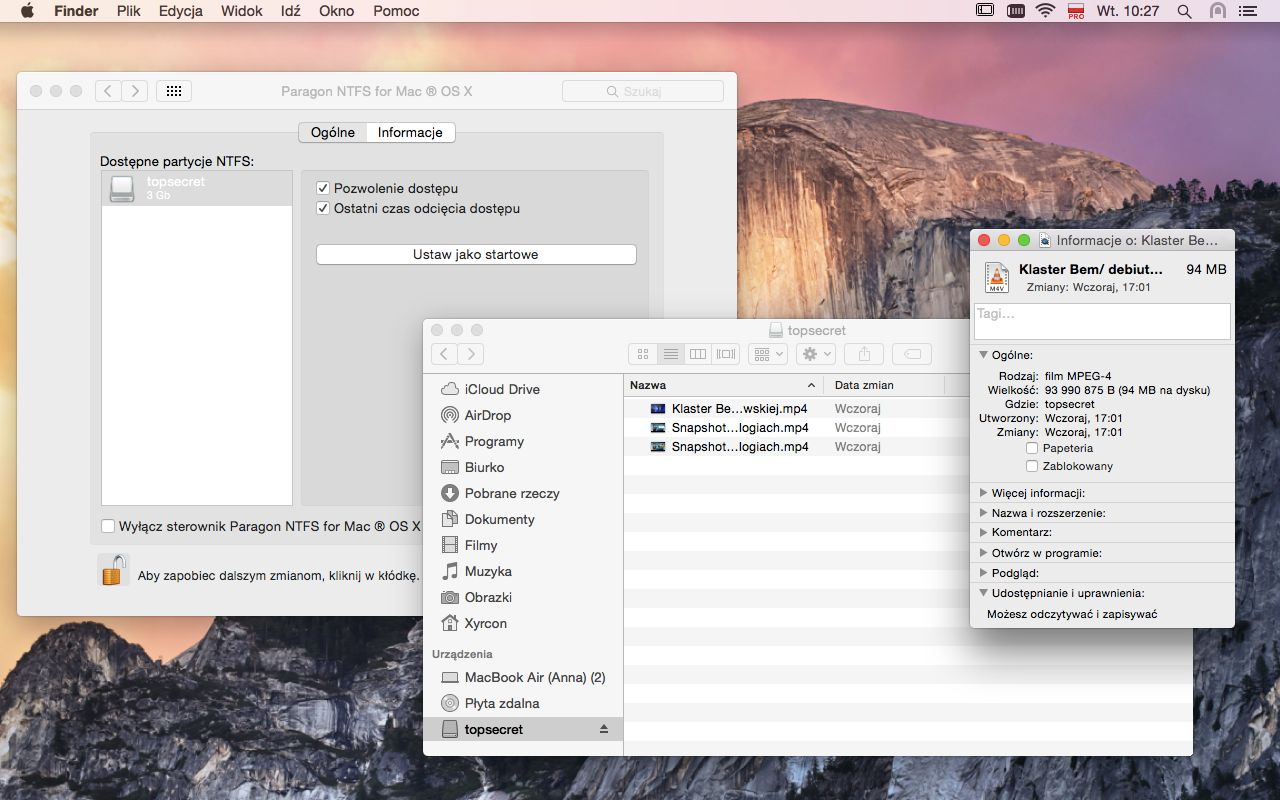1280x800 pixels.
Task: Click the lock icon in Paragon NTFS window
Action: [113, 570]
